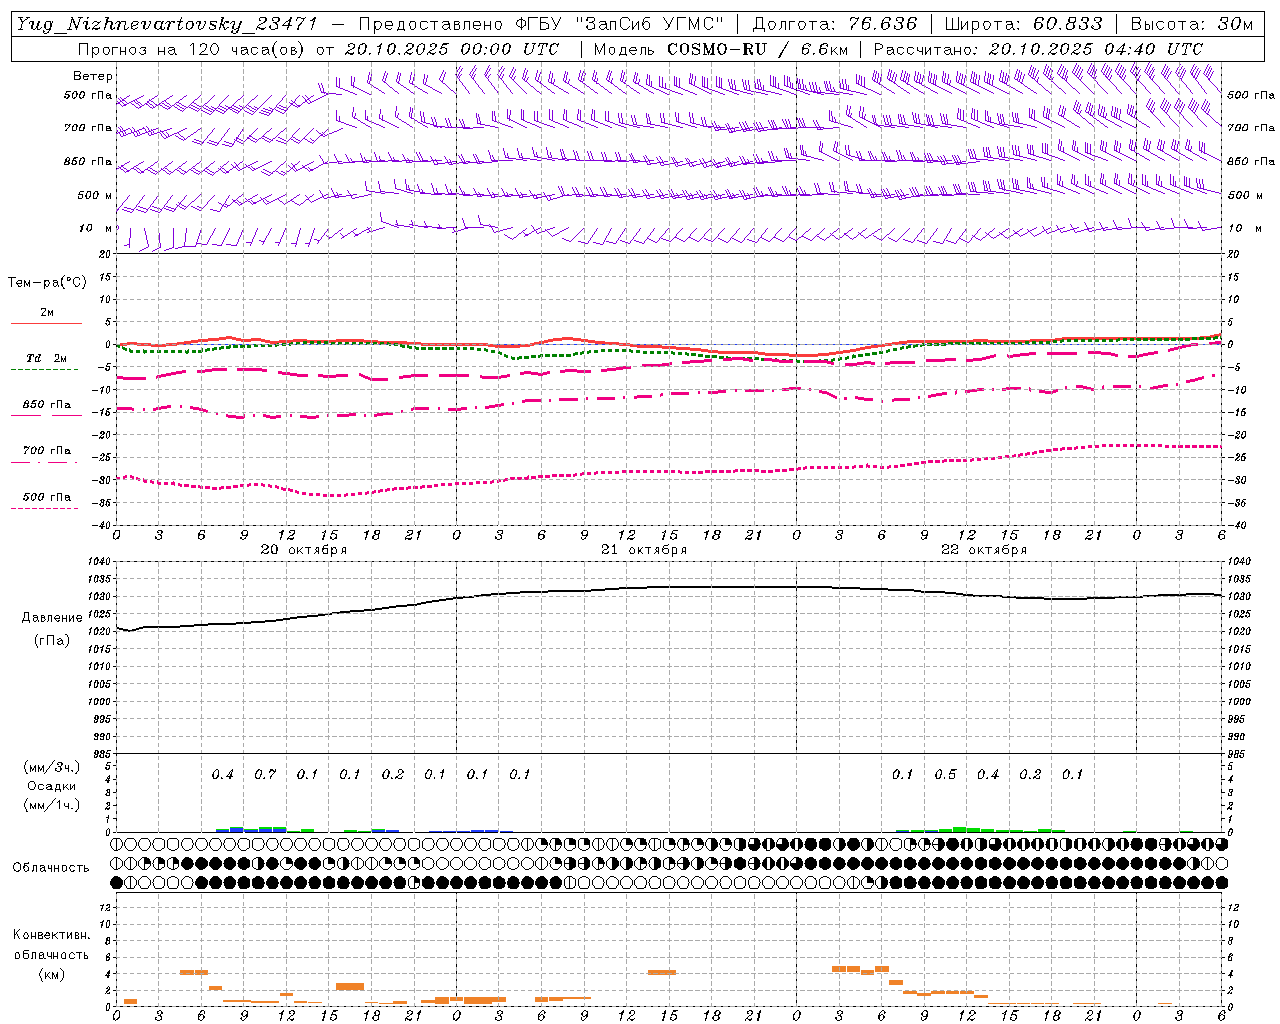Click the 'Конвективн.' convective cloud label
Screen dimensions: 1280x1024
point(51,935)
